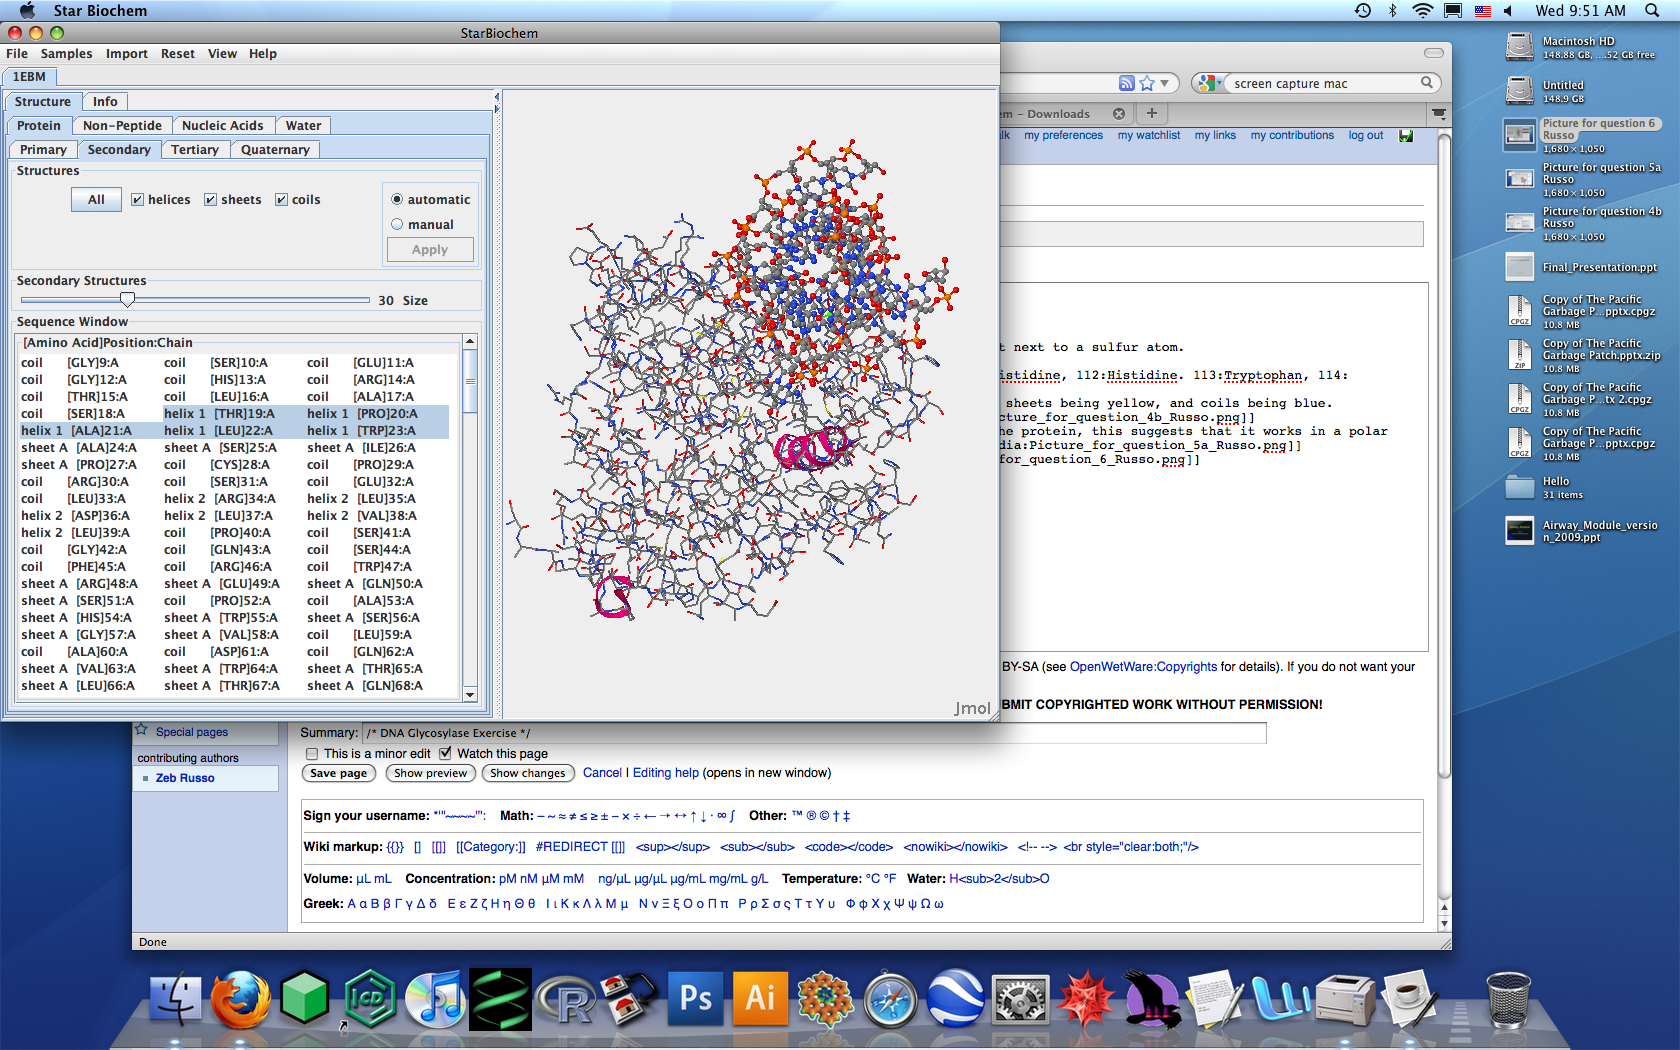Open the Trash in the dock
Viewport: 1680px width, 1050px height.
click(x=1508, y=999)
